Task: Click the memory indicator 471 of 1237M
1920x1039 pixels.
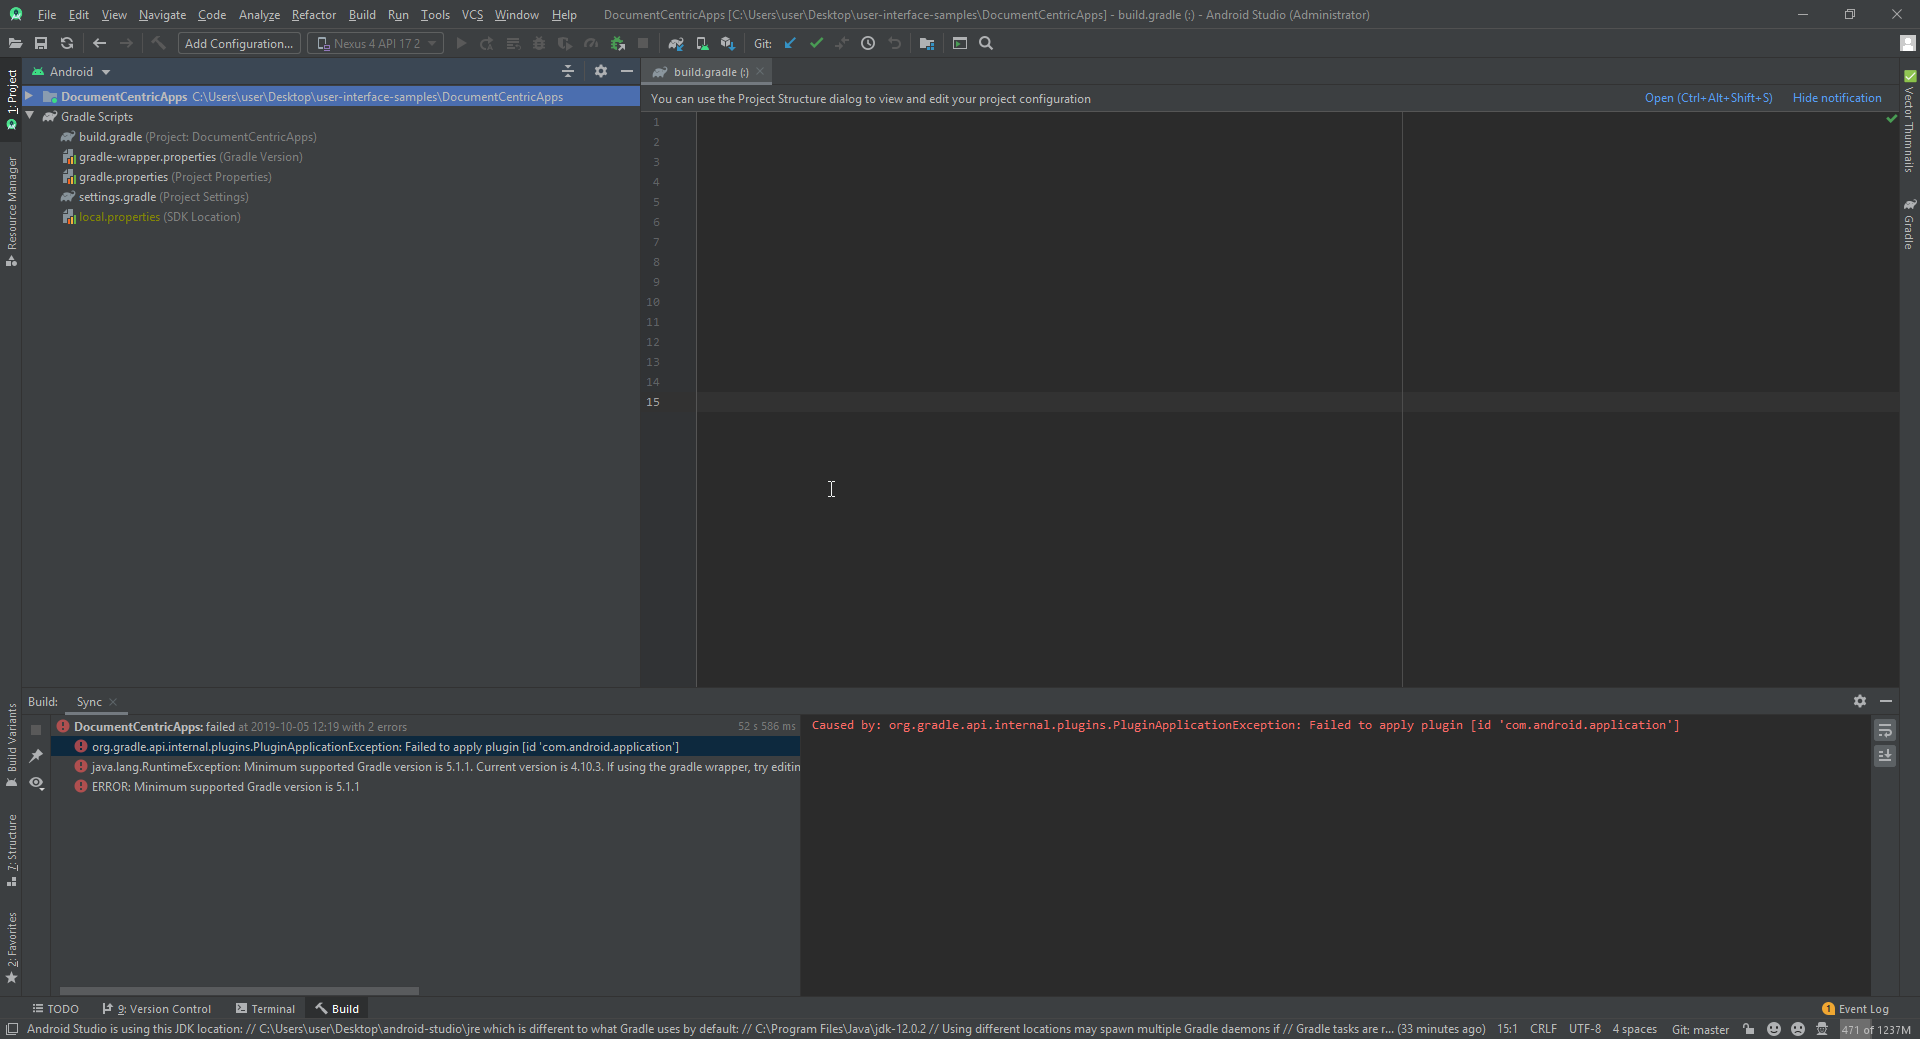Action: [x=1877, y=1029]
